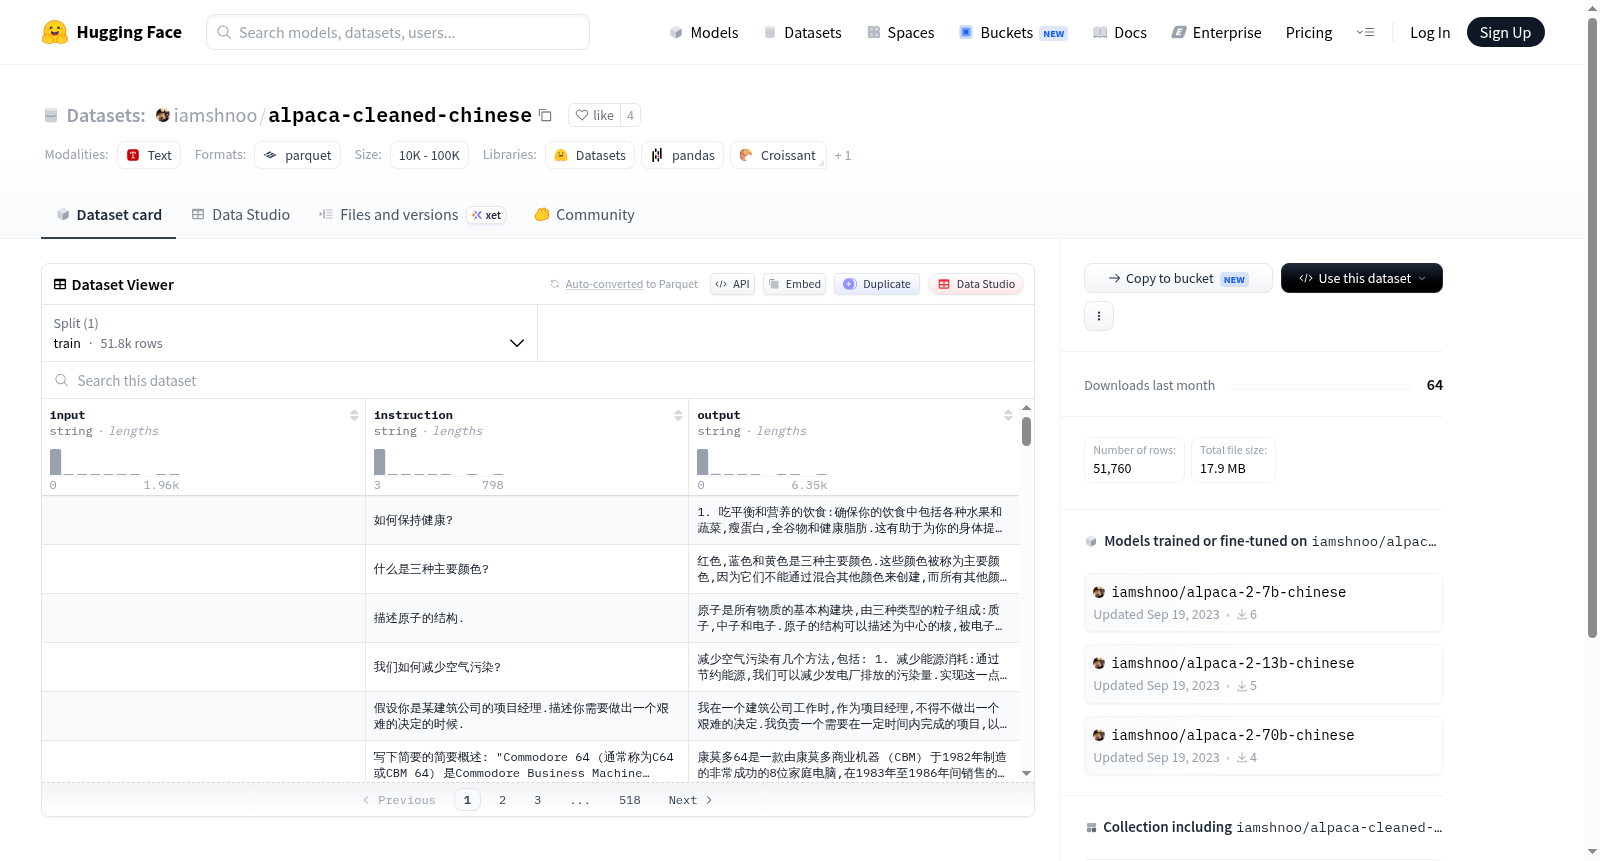The width and height of the screenshot is (1600, 861).
Task: Click the Datasets: breadcrumb label
Action: [x=105, y=115]
